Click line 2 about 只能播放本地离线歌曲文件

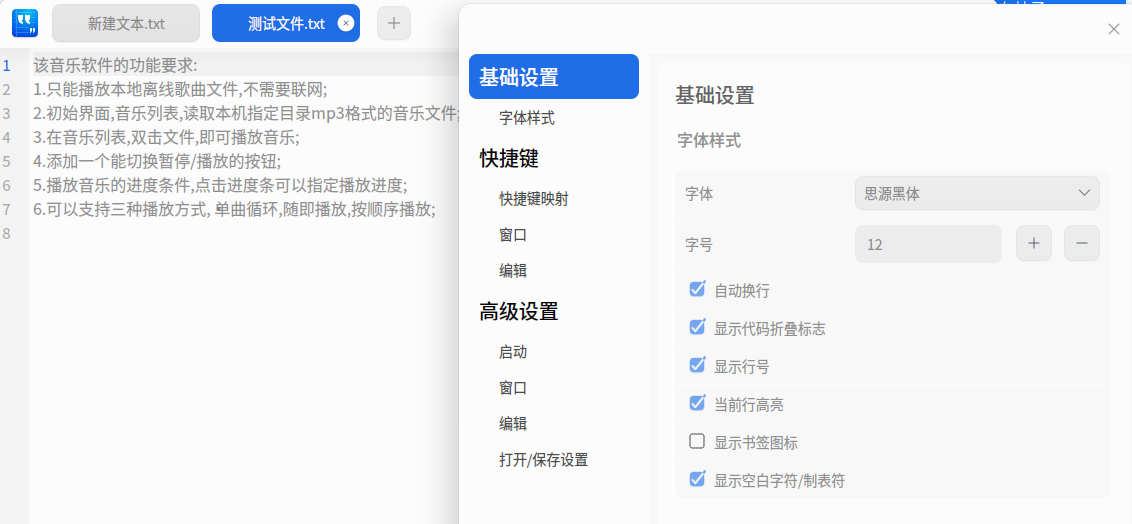[180, 89]
